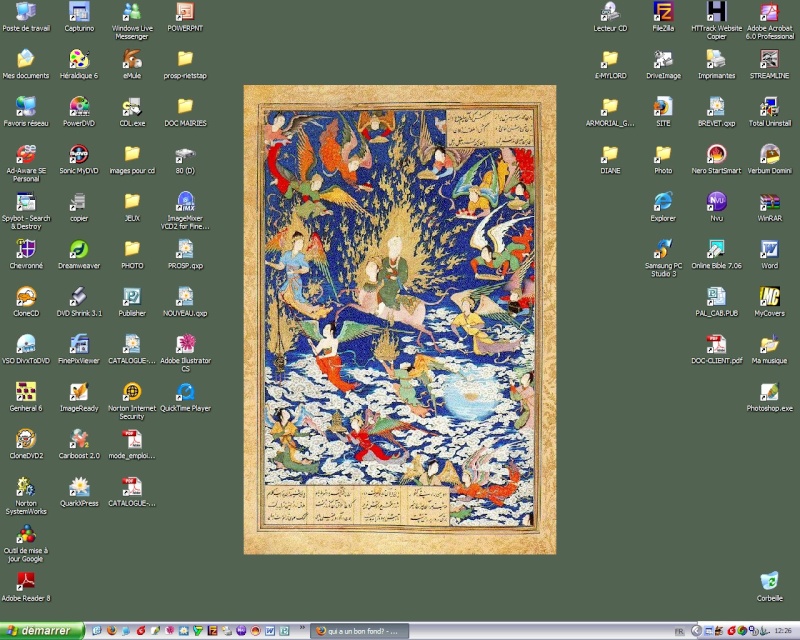Launch Total Uninstall shortcut

coord(769,111)
